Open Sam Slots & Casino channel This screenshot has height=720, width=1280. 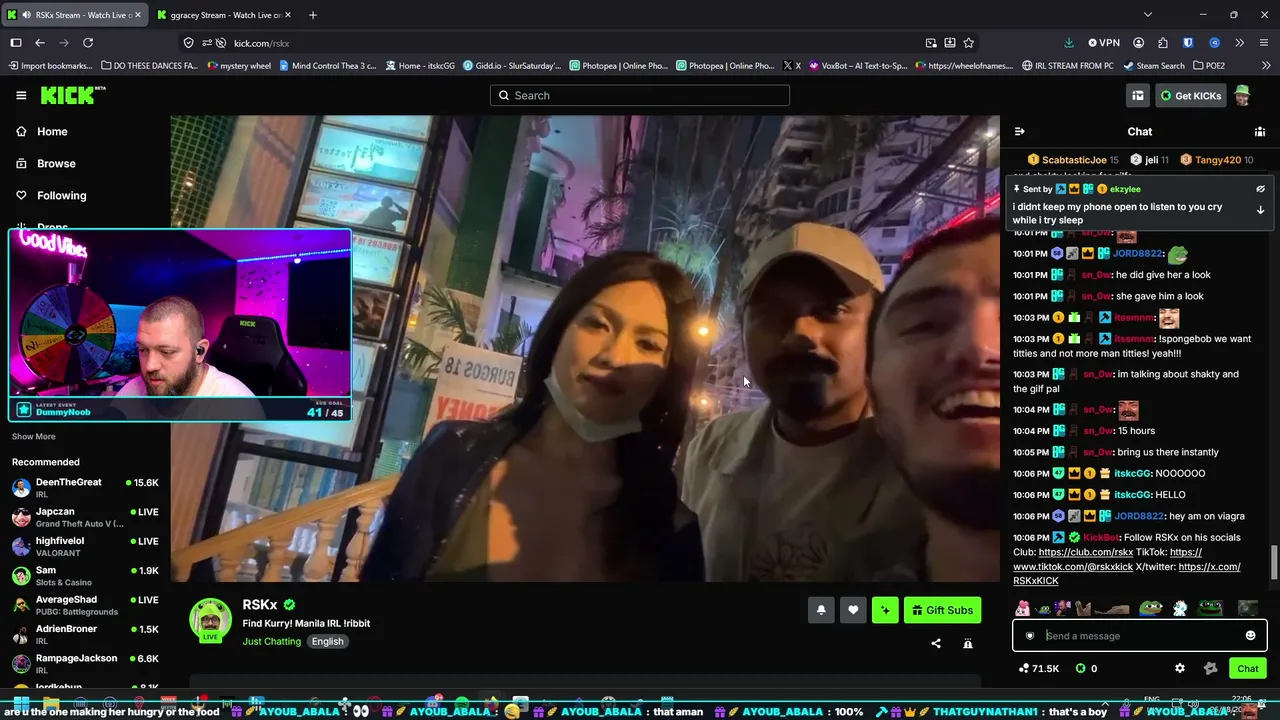(x=85, y=576)
